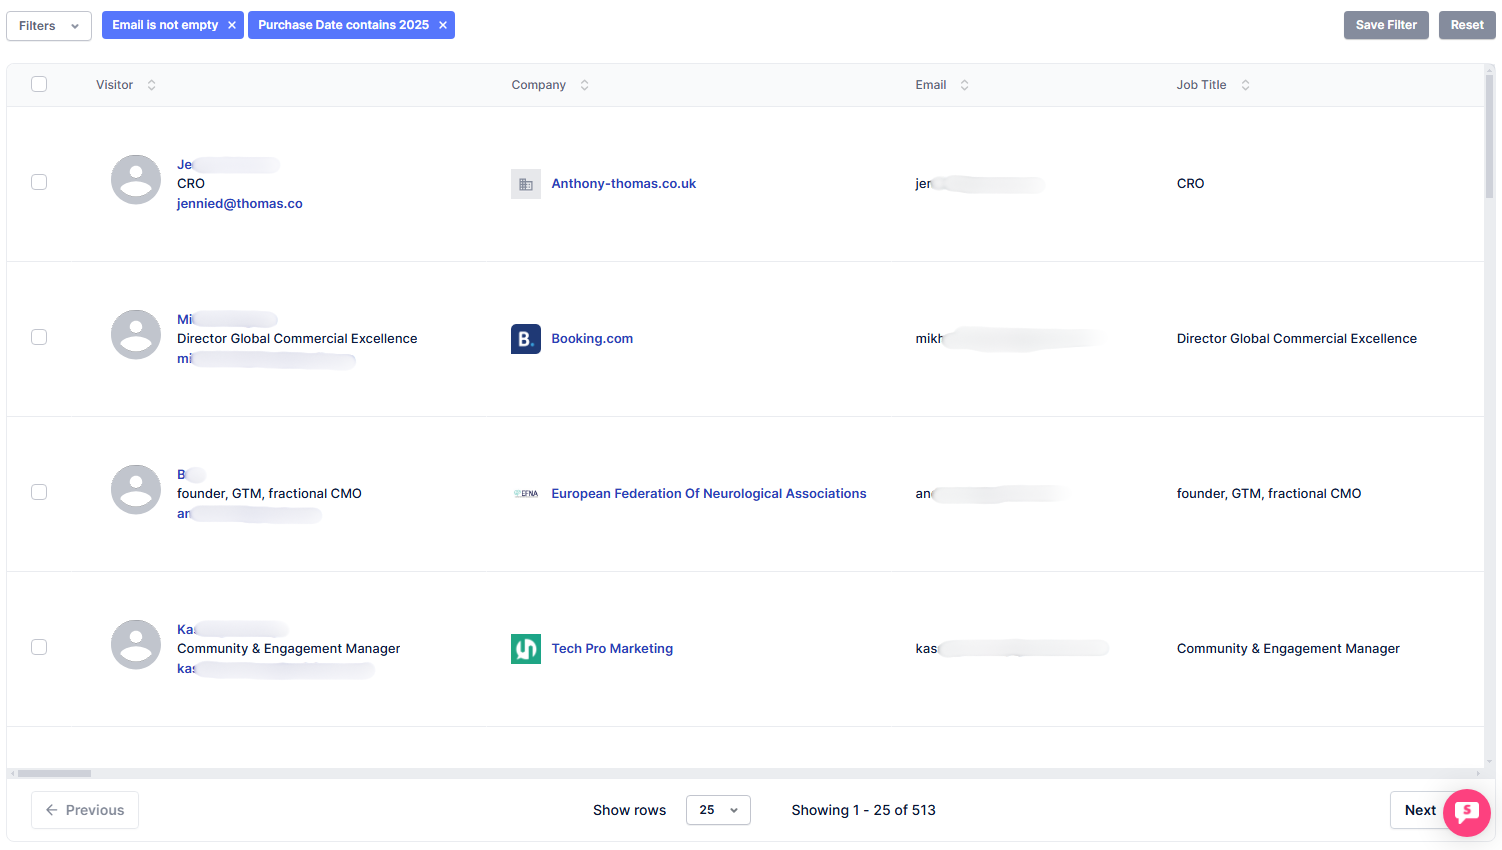Open the Filters dropdown
This screenshot has height=850, width=1502.
(x=49, y=26)
